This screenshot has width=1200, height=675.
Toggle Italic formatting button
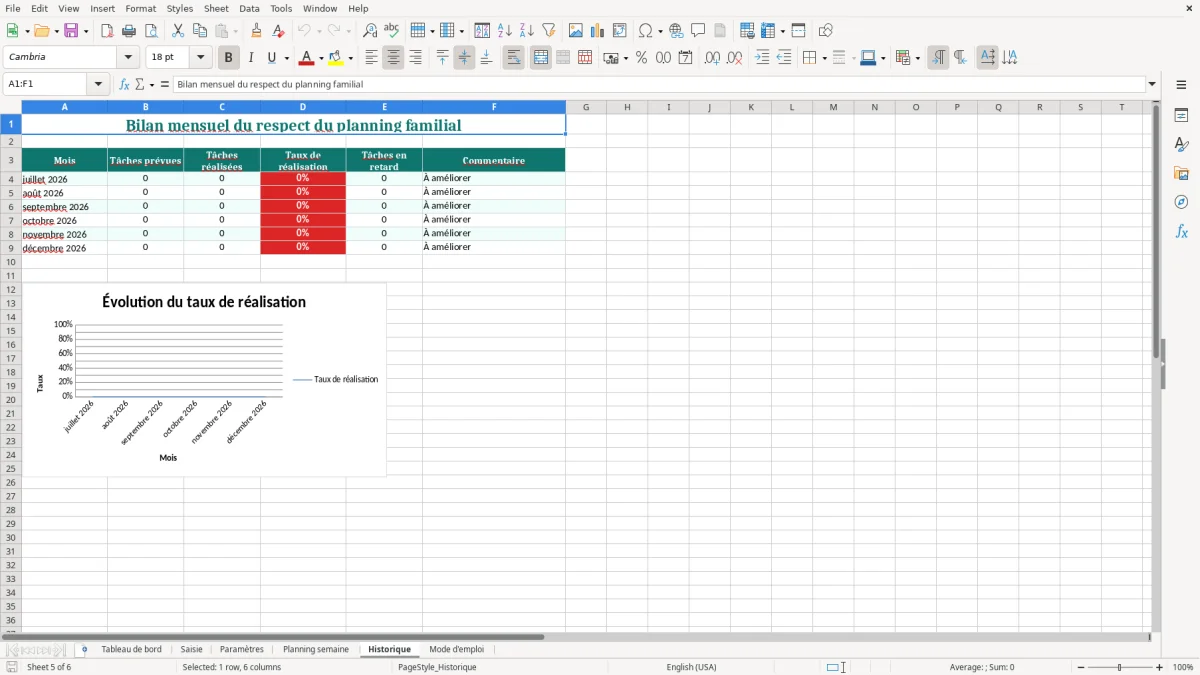[251, 58]
